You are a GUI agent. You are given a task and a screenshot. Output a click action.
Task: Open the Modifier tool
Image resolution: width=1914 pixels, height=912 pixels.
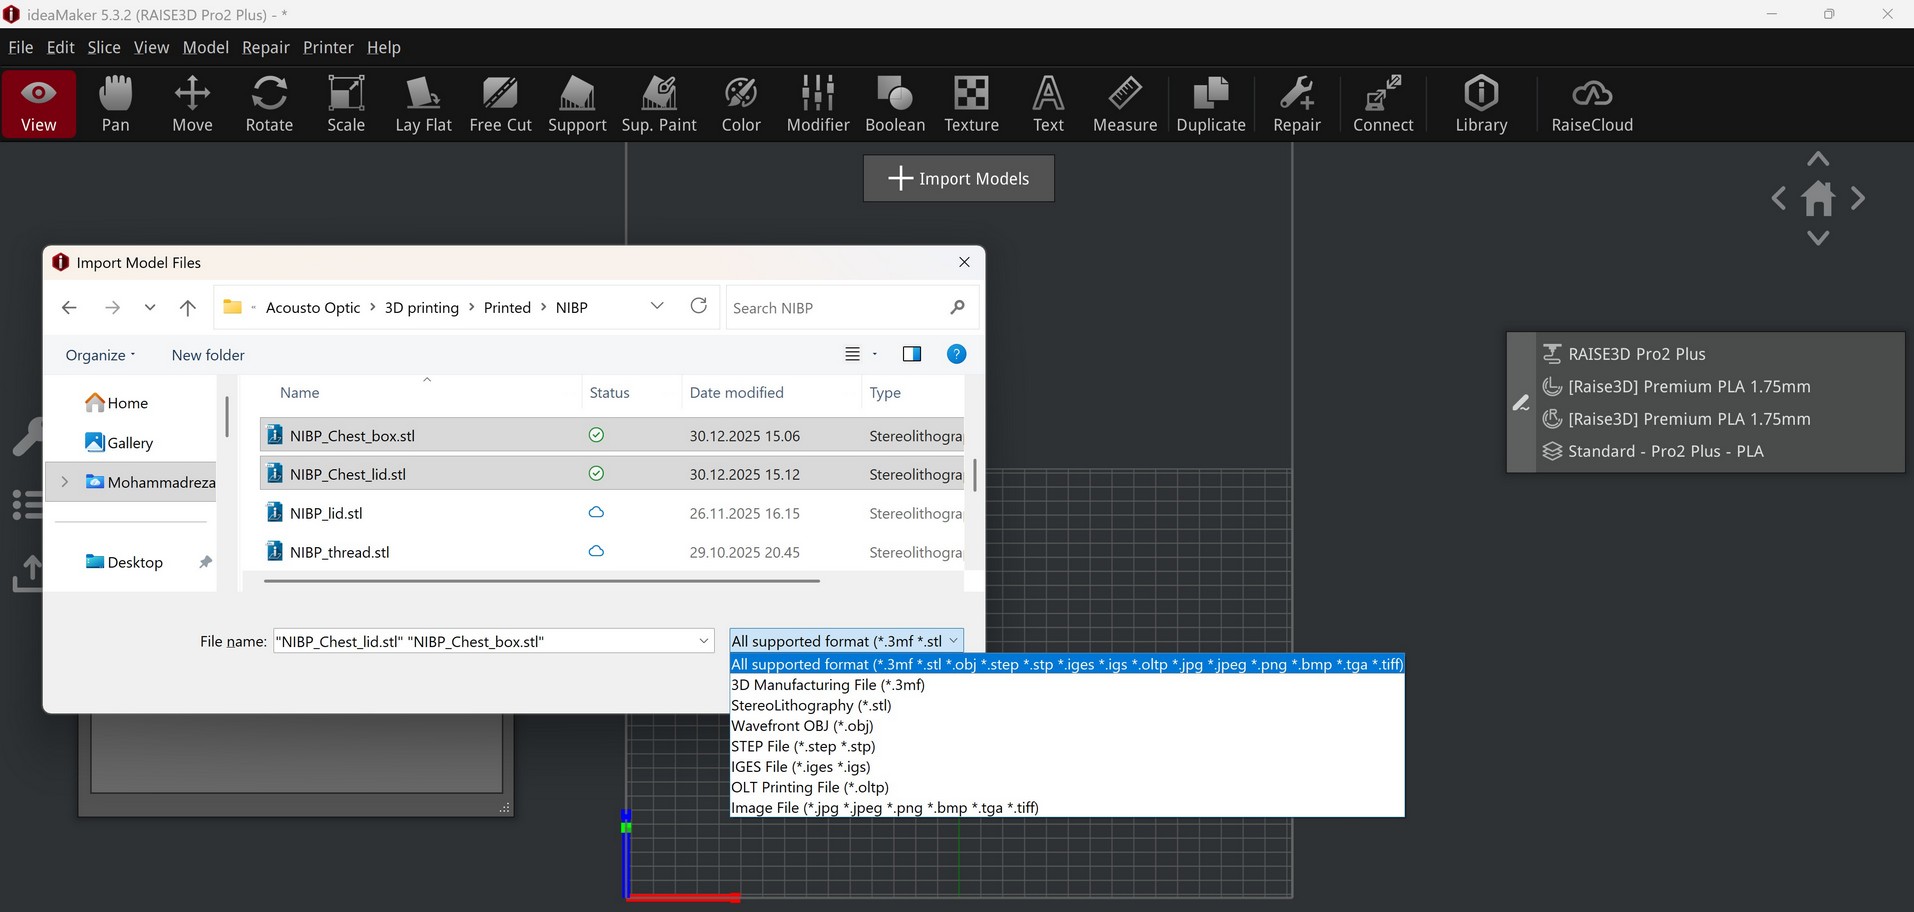point(818,104)
